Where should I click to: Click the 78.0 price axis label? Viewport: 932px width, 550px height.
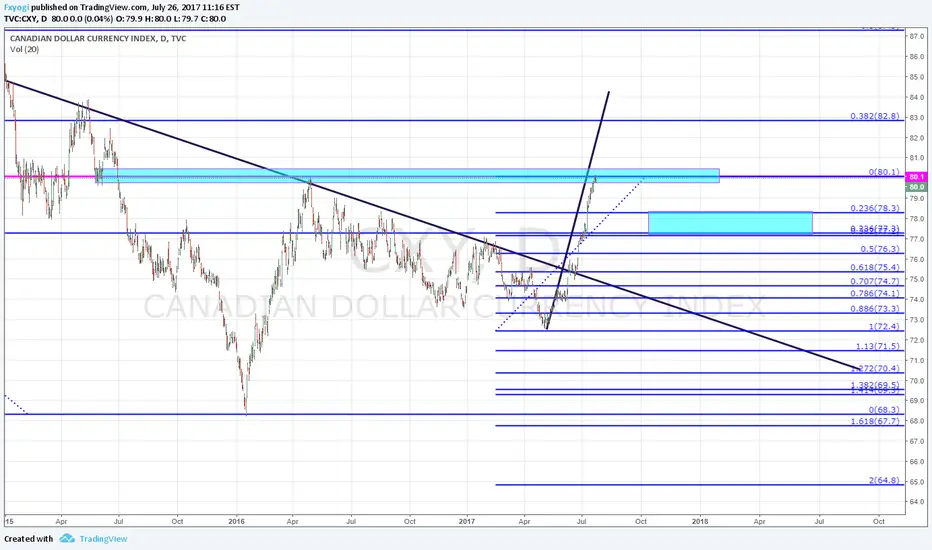click(x=916, y=218)
